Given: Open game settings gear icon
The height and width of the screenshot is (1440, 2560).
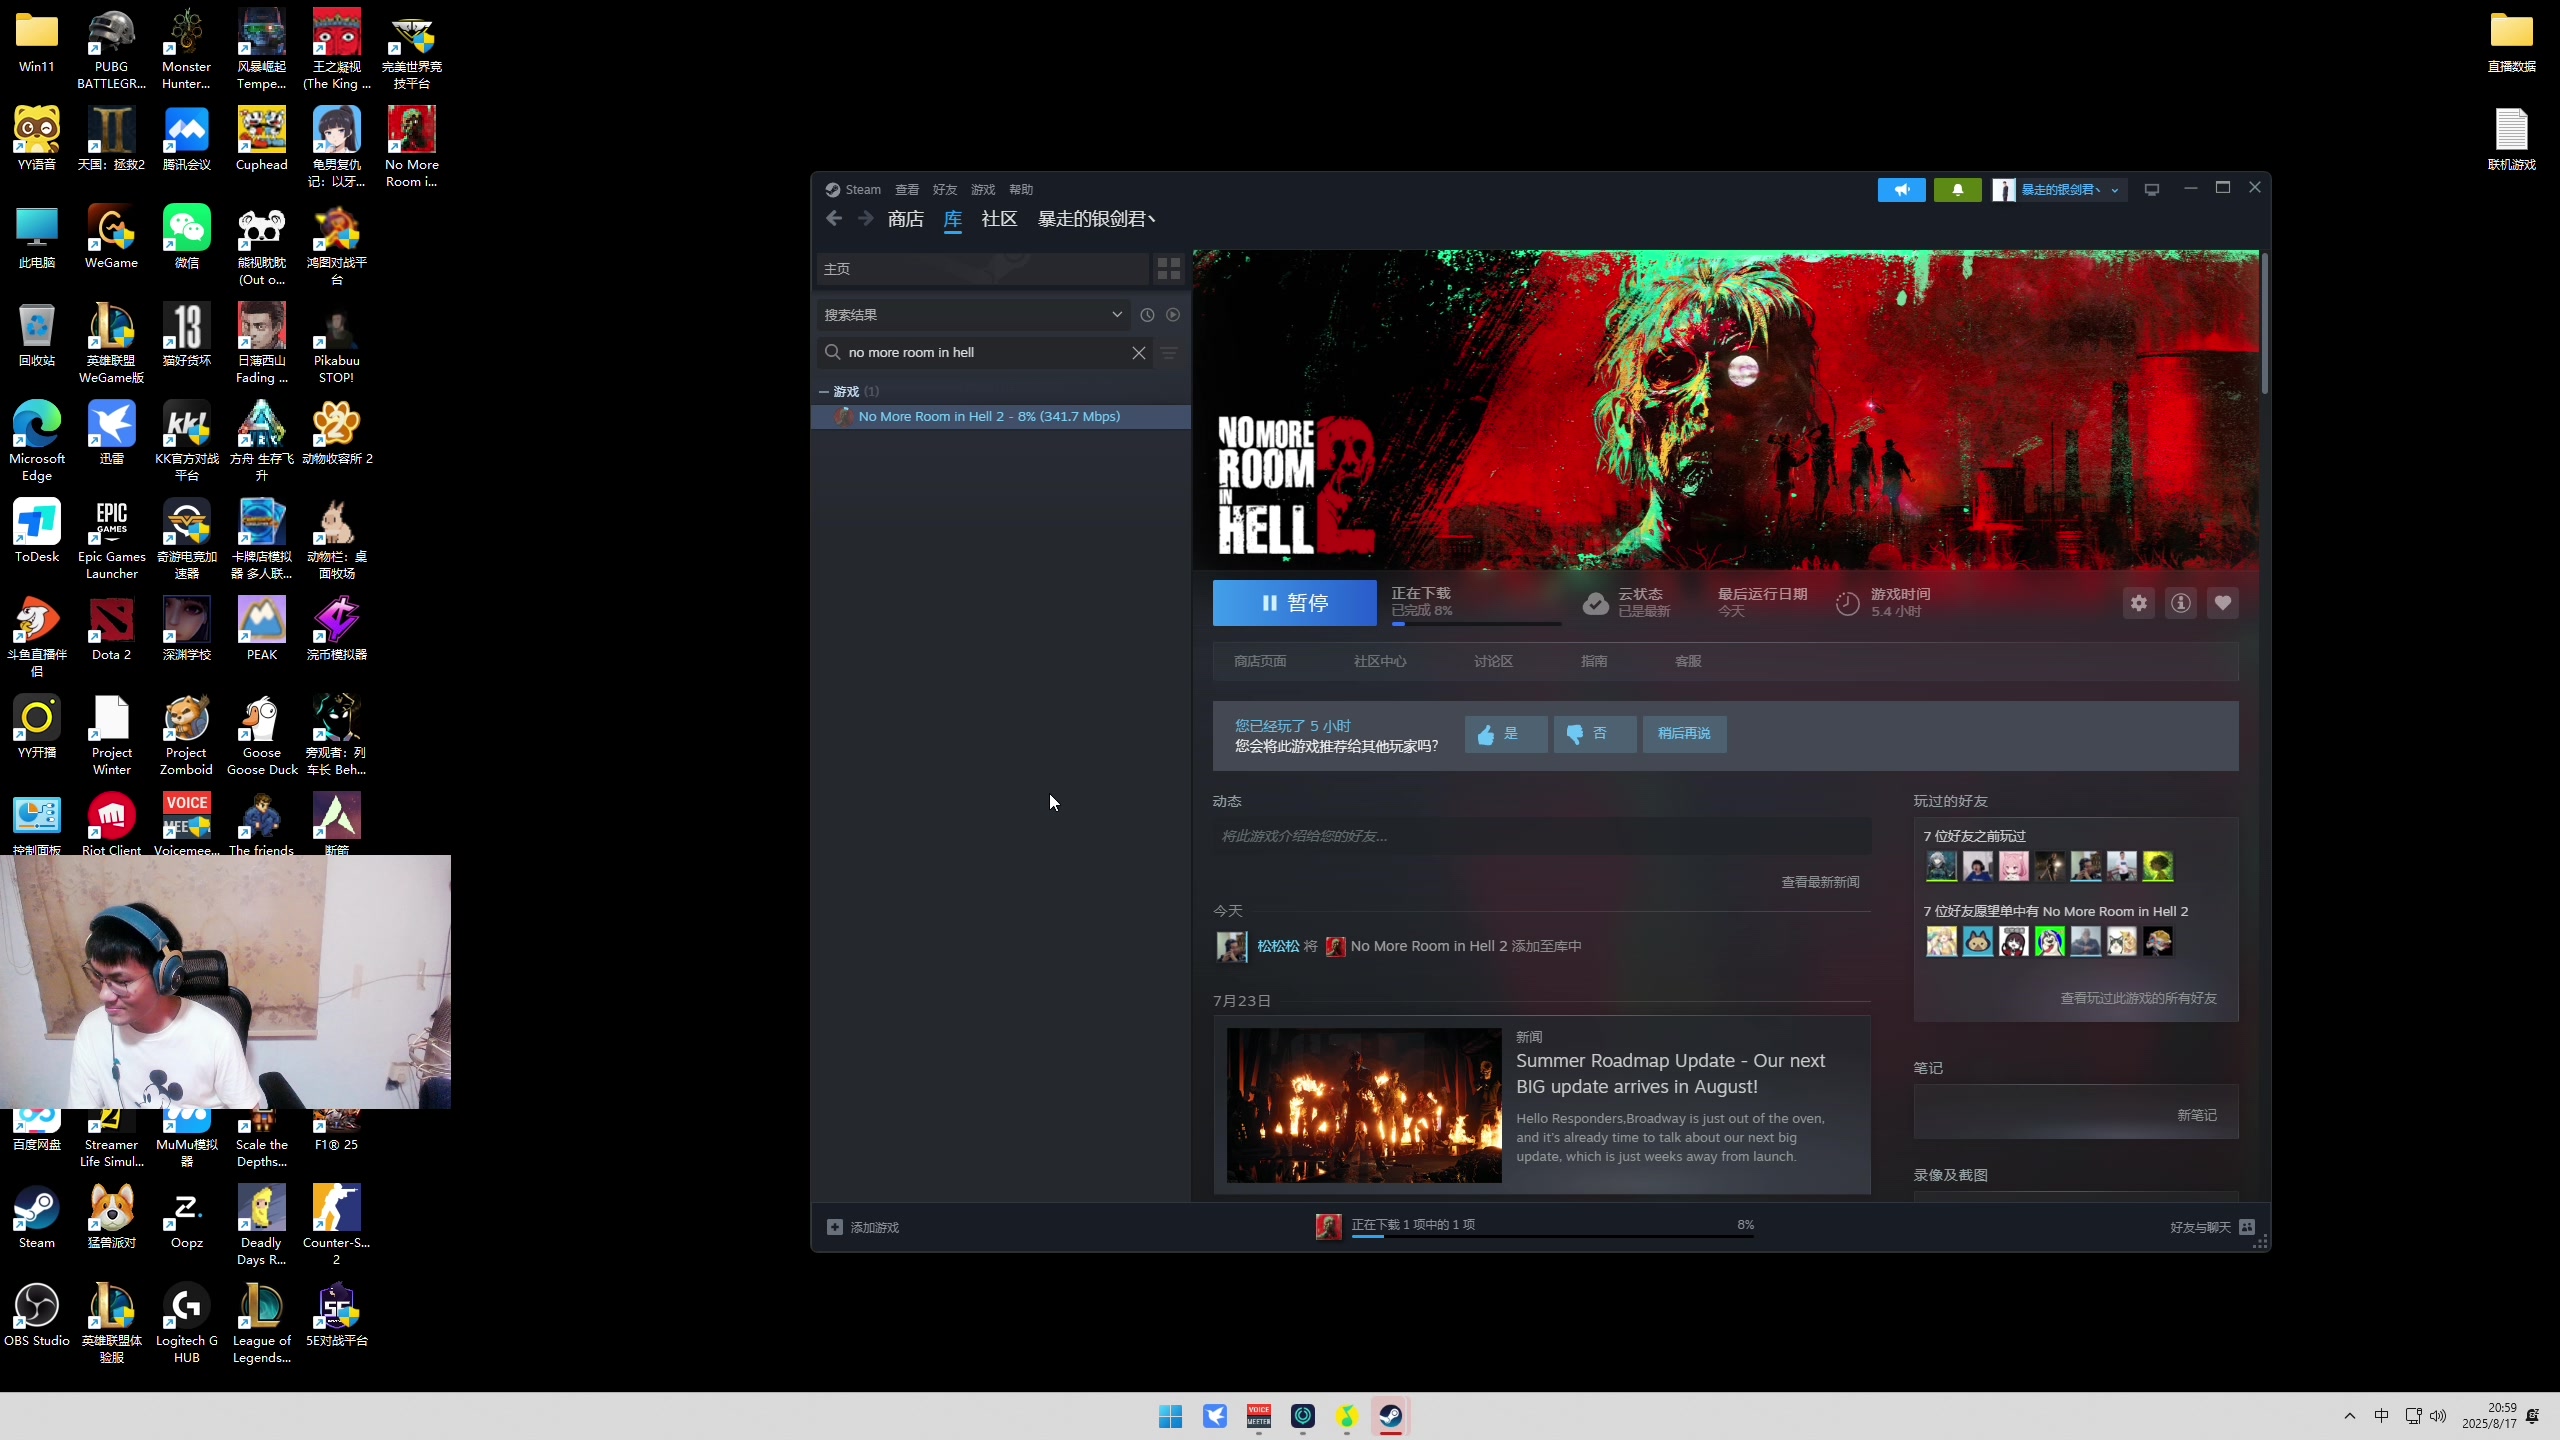Looking at the screenshot, I should (2139, 603).
